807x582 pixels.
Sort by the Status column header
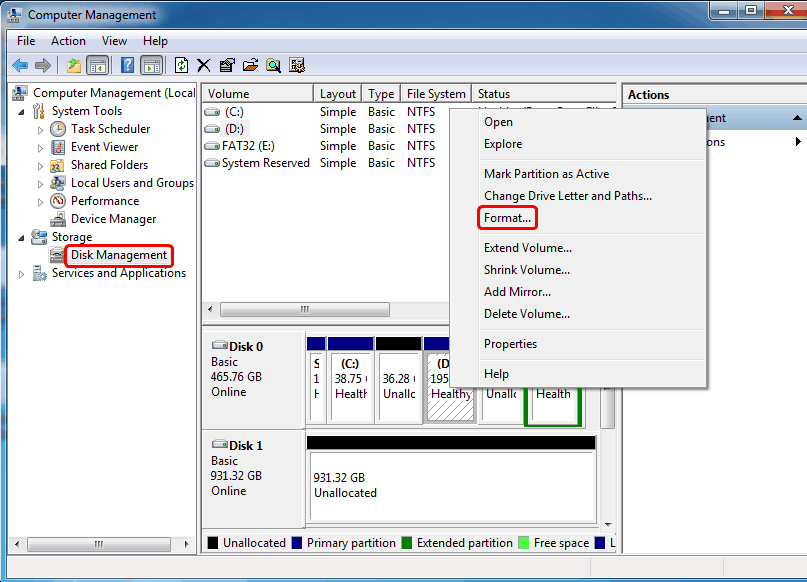tap(543, 94)
